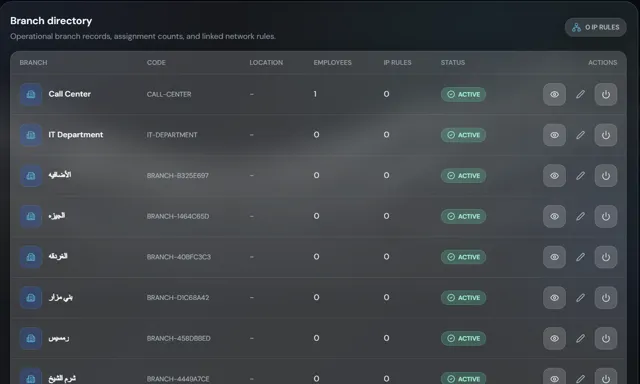The image size is (640, 384).
Task: Click power button for BRANCH-D1C68A42
Action: pyautogui.click(x=606, y=297)
